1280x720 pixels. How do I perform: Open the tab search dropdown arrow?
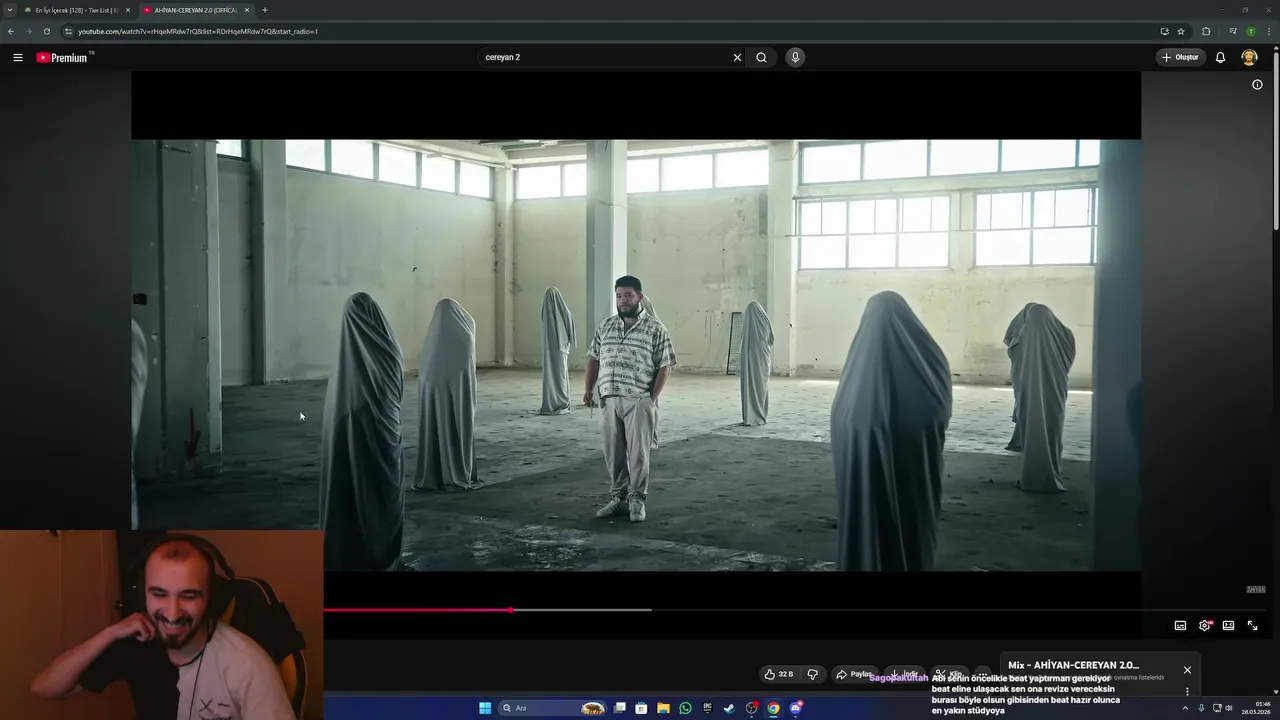point(10,10)
